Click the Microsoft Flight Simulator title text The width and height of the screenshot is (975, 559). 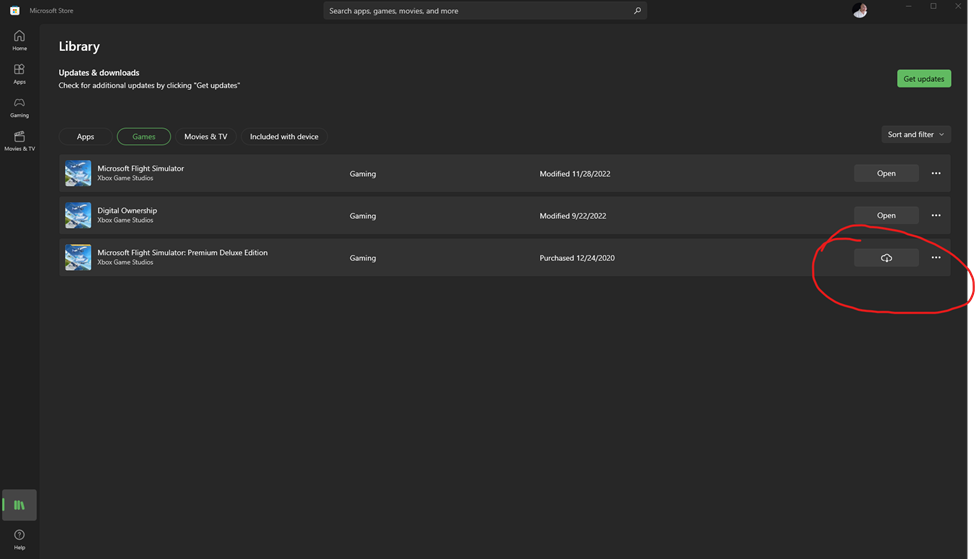(x=141, y=169)
